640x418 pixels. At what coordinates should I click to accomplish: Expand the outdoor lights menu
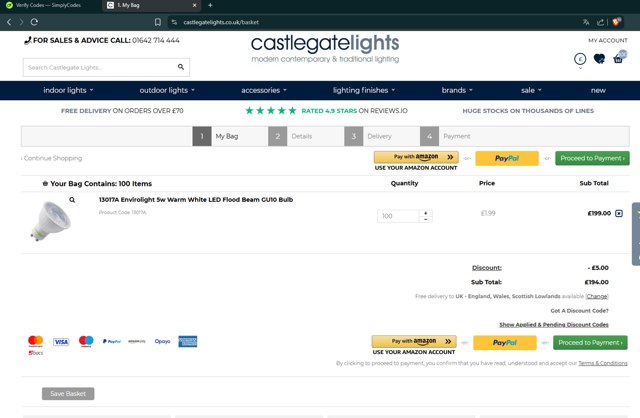167,90
